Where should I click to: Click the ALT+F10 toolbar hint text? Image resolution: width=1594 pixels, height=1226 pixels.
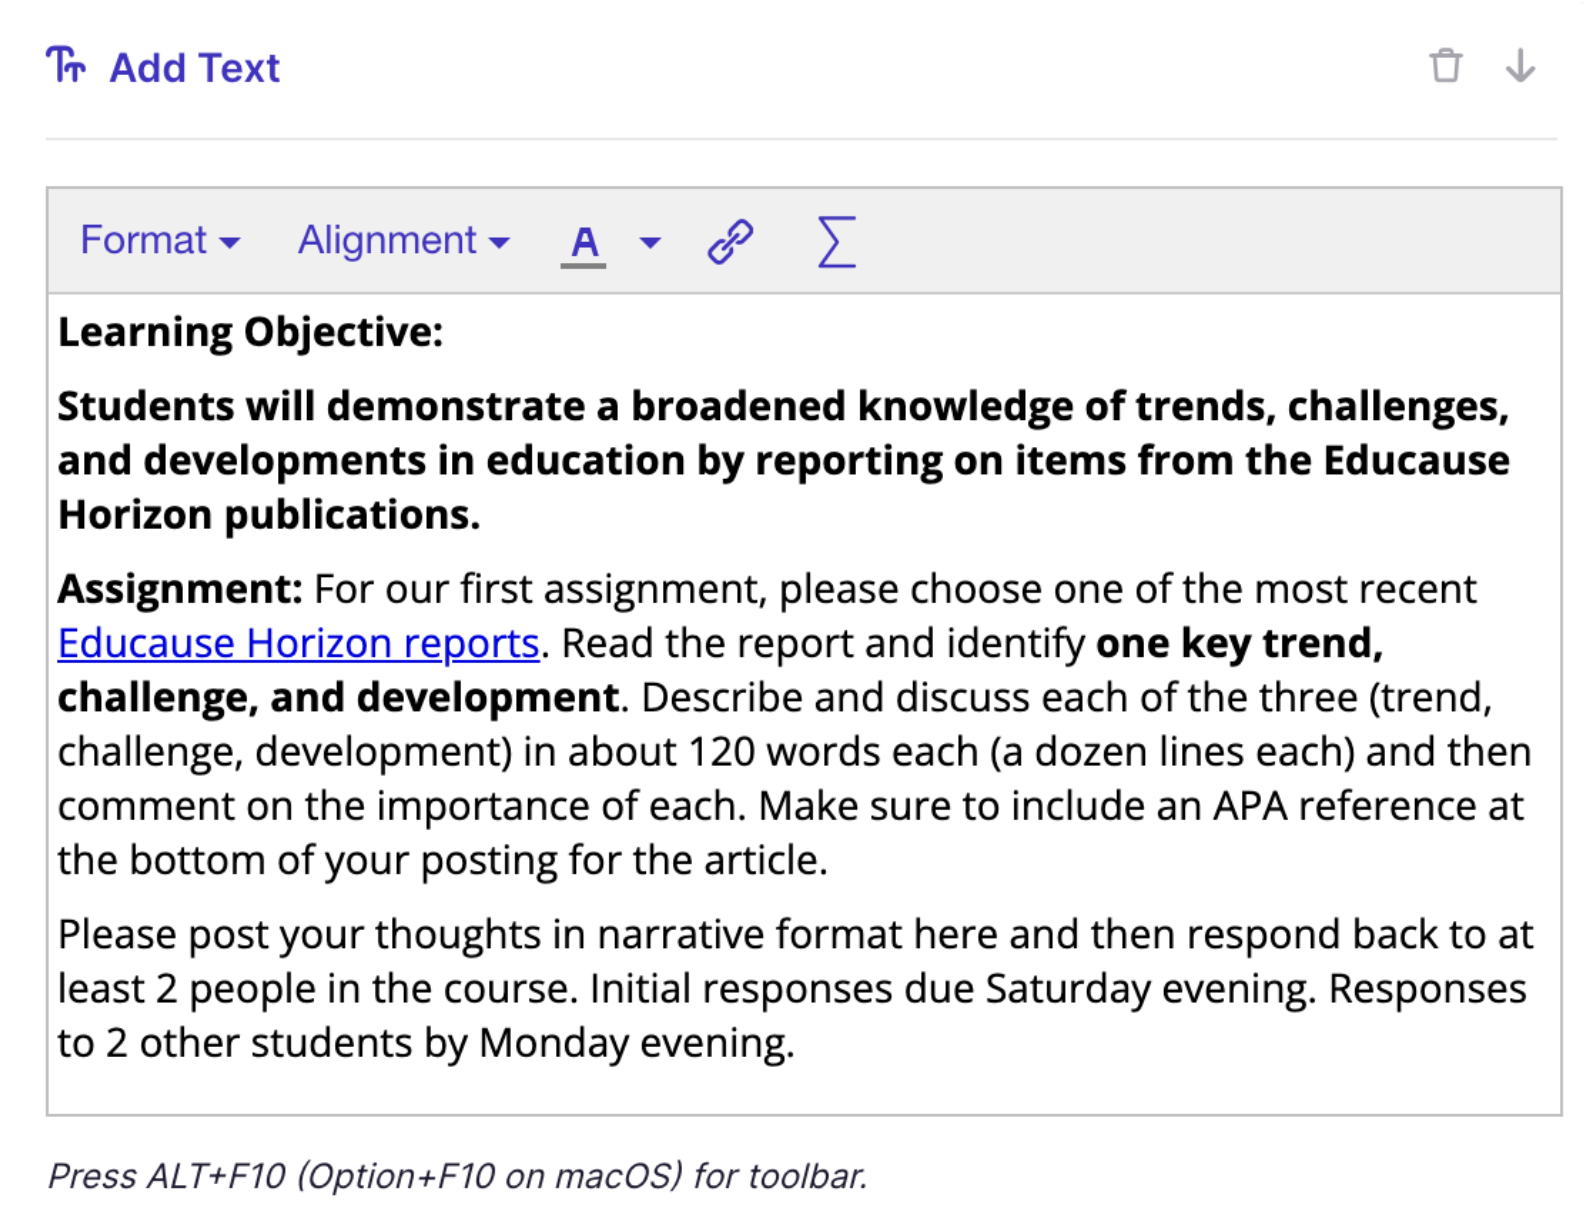[x=457, y=1176]
